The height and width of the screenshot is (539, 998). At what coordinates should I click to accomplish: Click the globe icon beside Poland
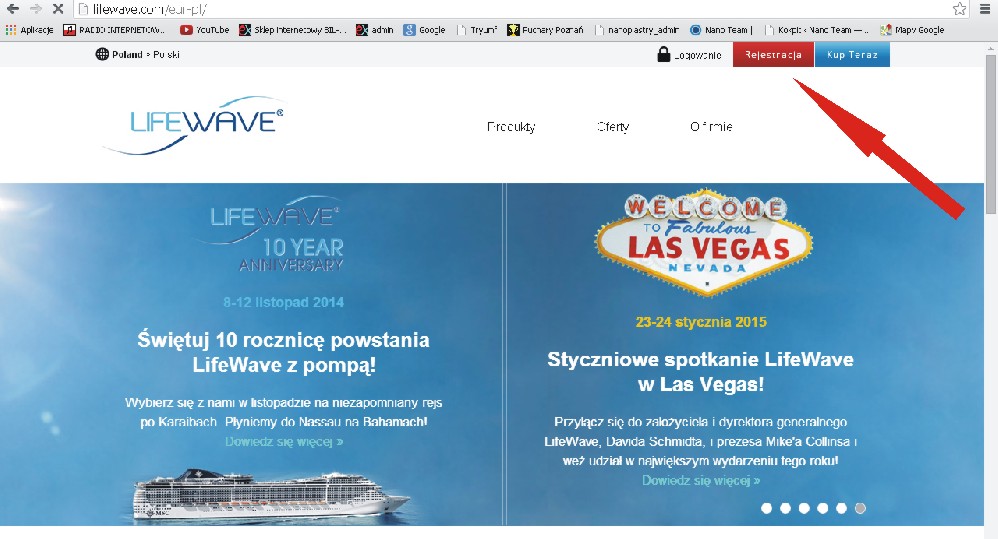coord(102,54)
